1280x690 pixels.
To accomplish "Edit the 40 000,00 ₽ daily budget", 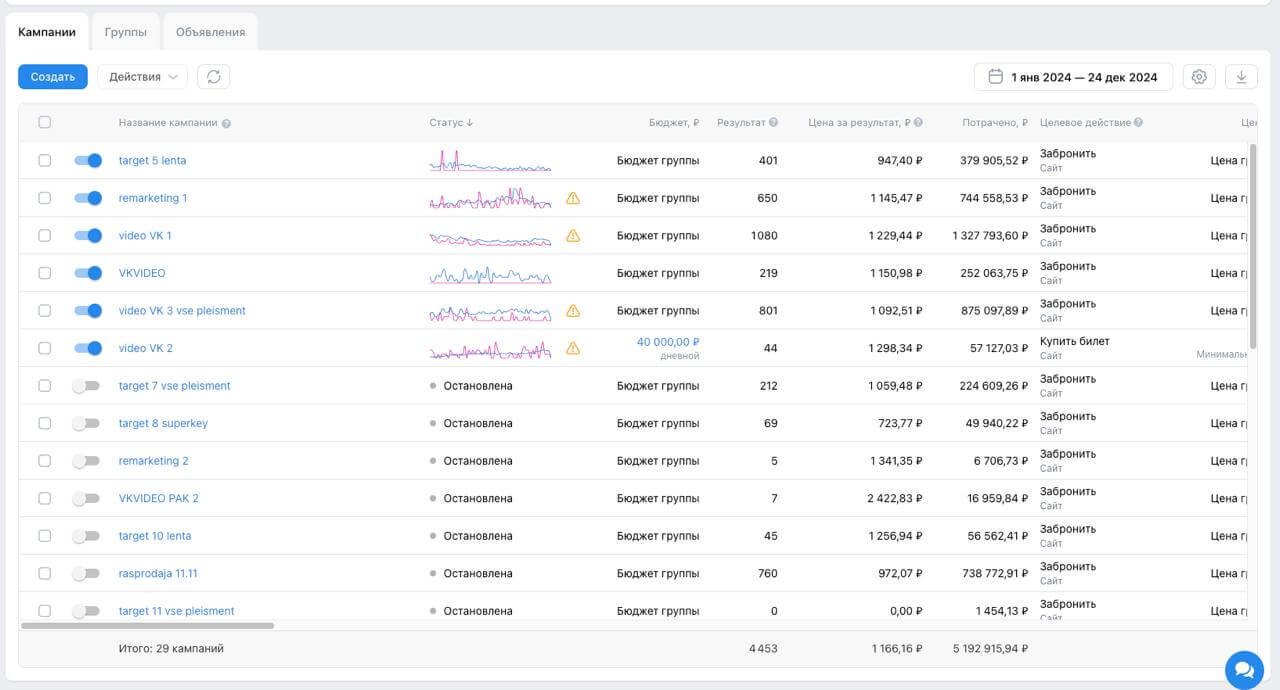I will tap(668, 342).
